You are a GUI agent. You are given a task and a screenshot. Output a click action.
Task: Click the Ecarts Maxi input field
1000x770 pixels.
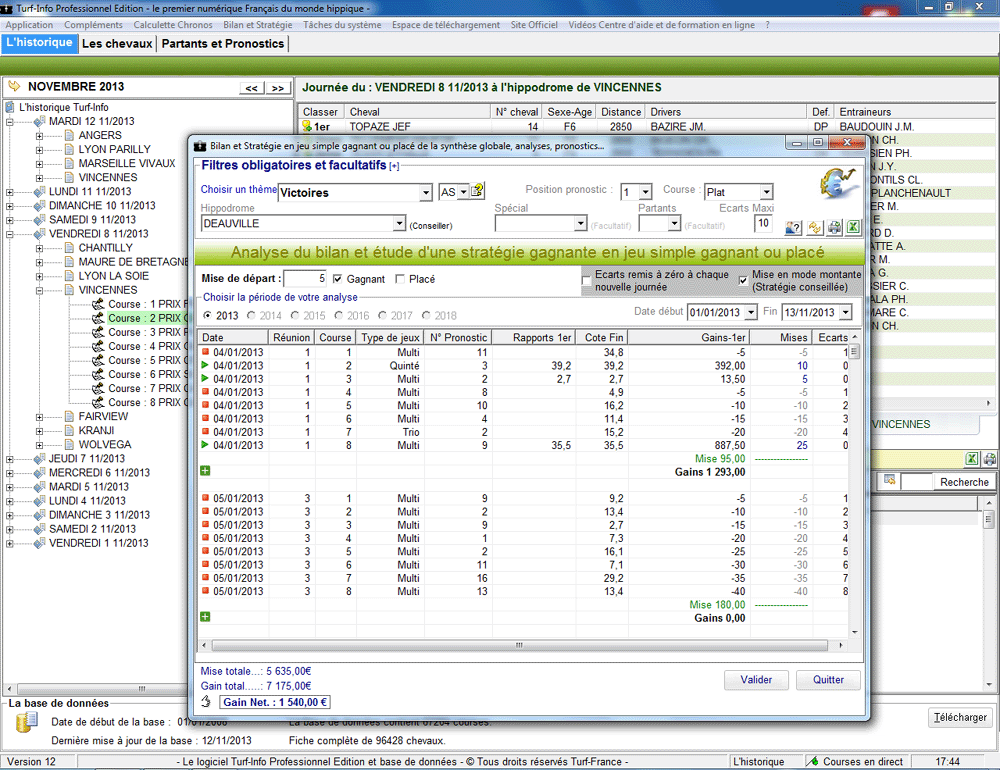coord(763,223)
